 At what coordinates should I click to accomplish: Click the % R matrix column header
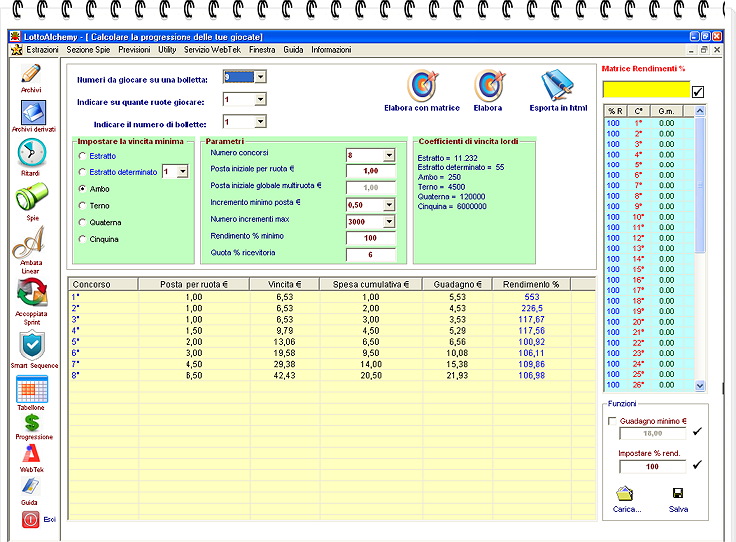(x=615, y=111)
